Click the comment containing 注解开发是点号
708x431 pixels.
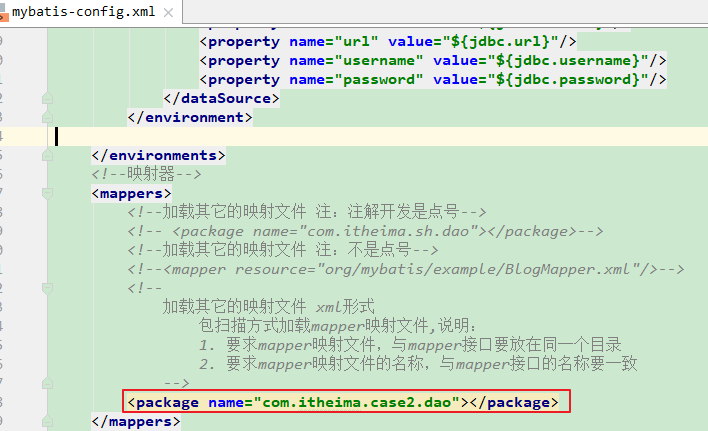307,212
